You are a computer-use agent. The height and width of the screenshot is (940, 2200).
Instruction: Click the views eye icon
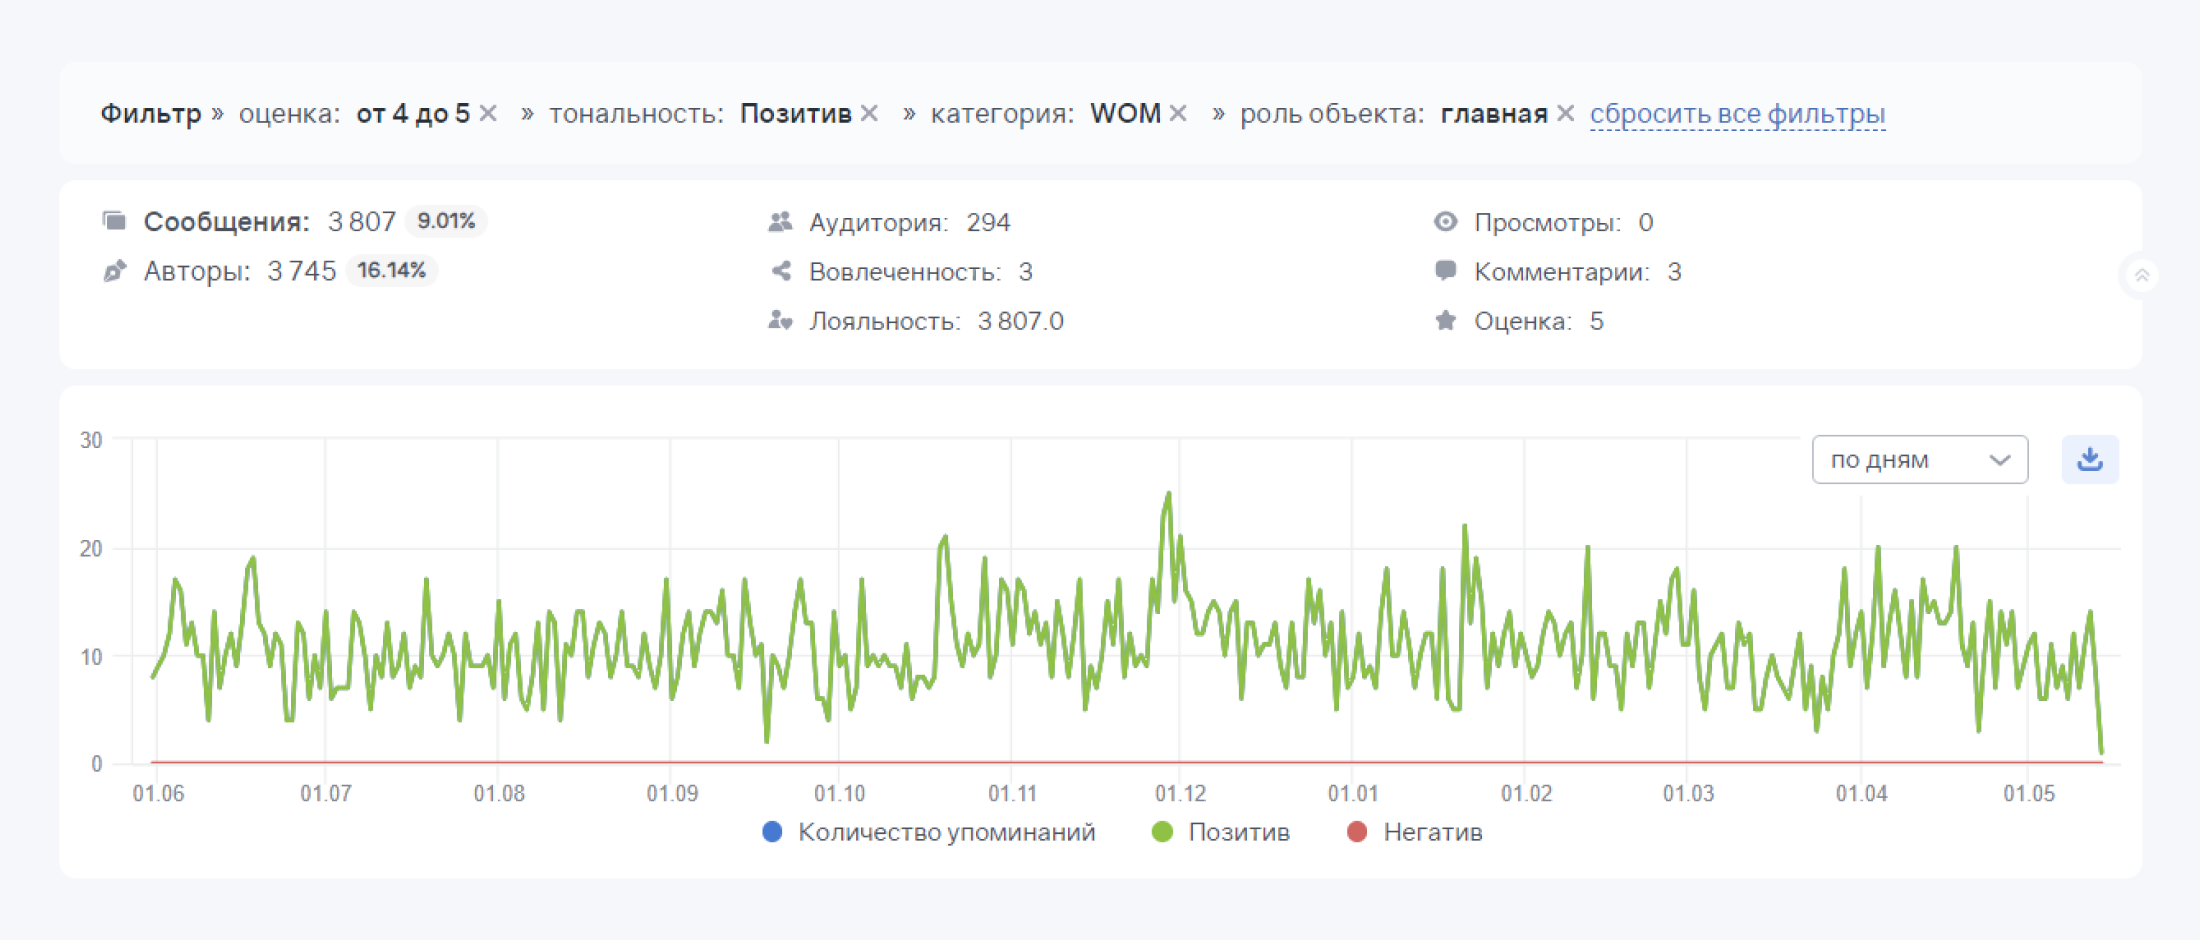(x=1445, y=222)
